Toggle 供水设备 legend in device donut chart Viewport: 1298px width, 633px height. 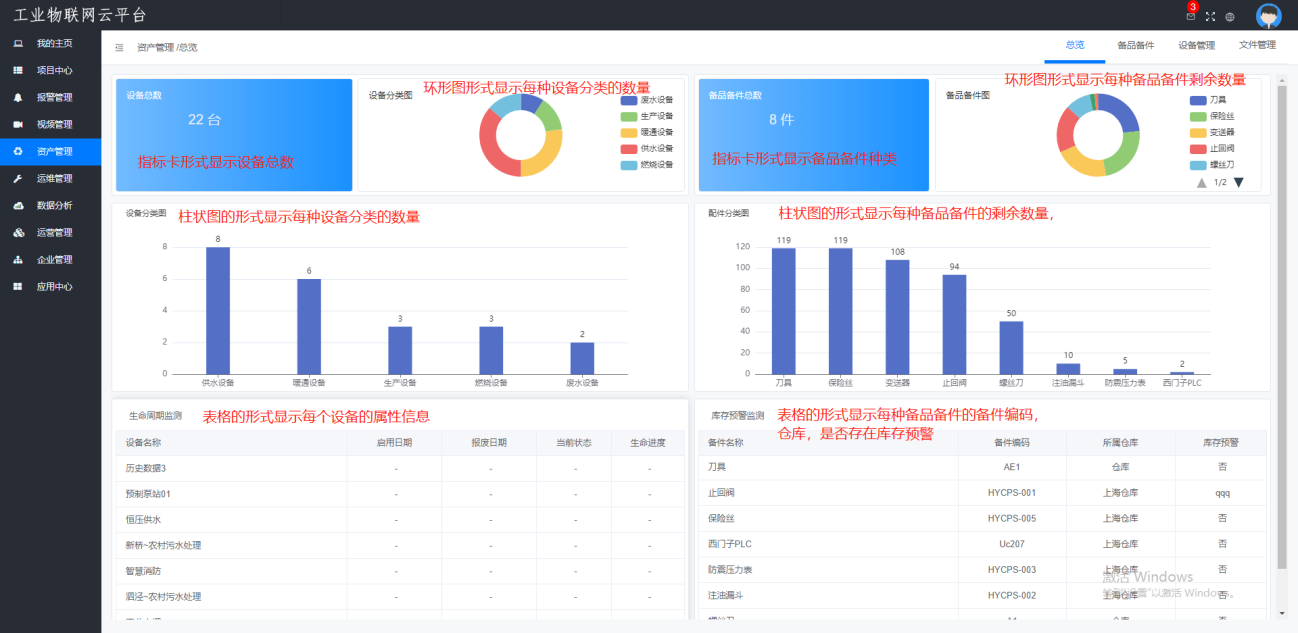[x=646, y=148]
